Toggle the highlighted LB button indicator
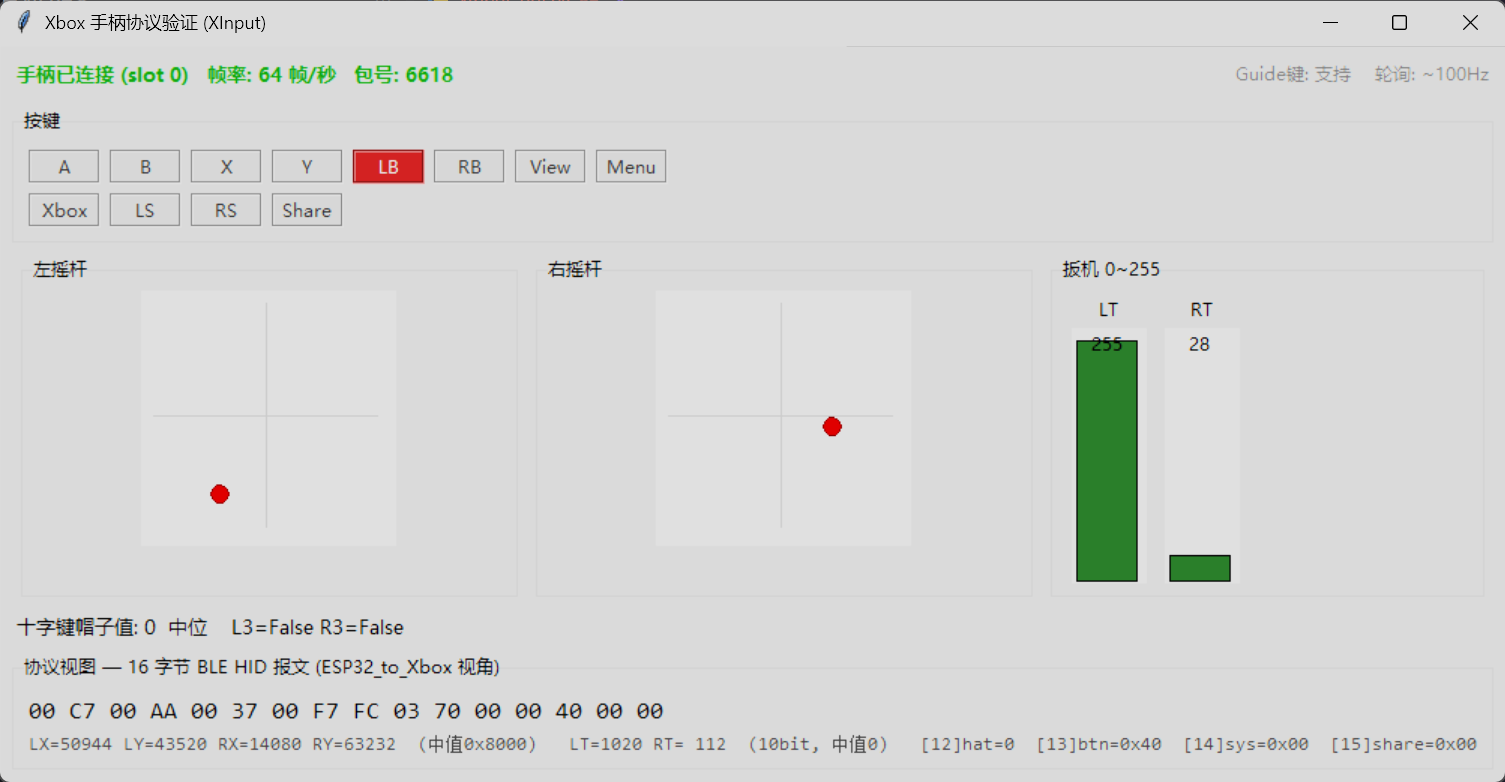 388,167
